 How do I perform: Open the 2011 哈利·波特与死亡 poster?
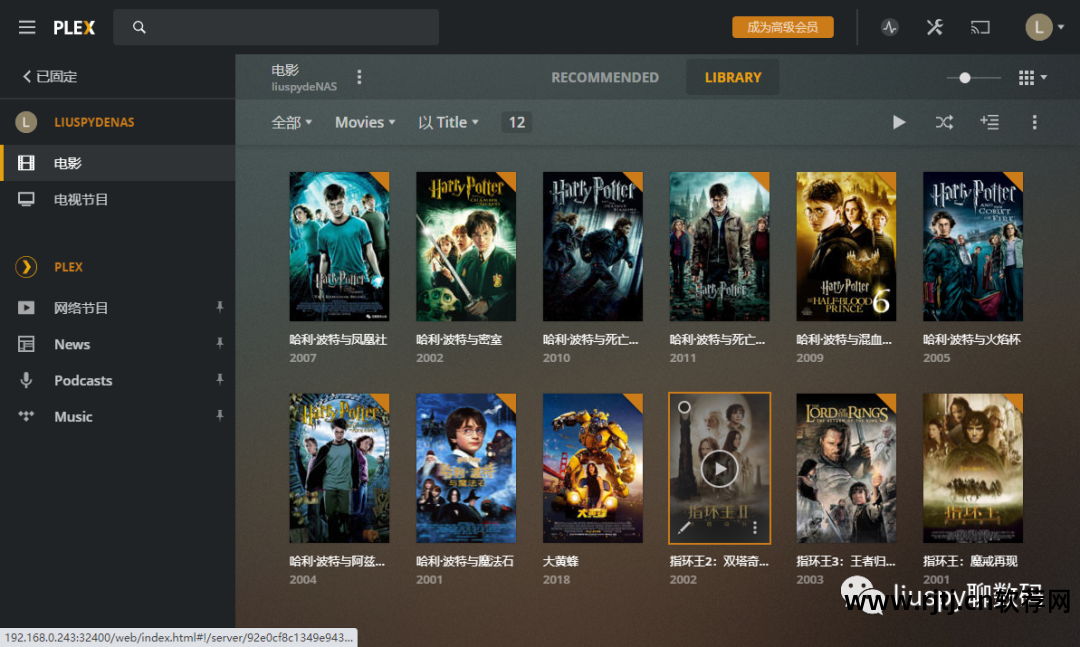click(x=719, y=247)
